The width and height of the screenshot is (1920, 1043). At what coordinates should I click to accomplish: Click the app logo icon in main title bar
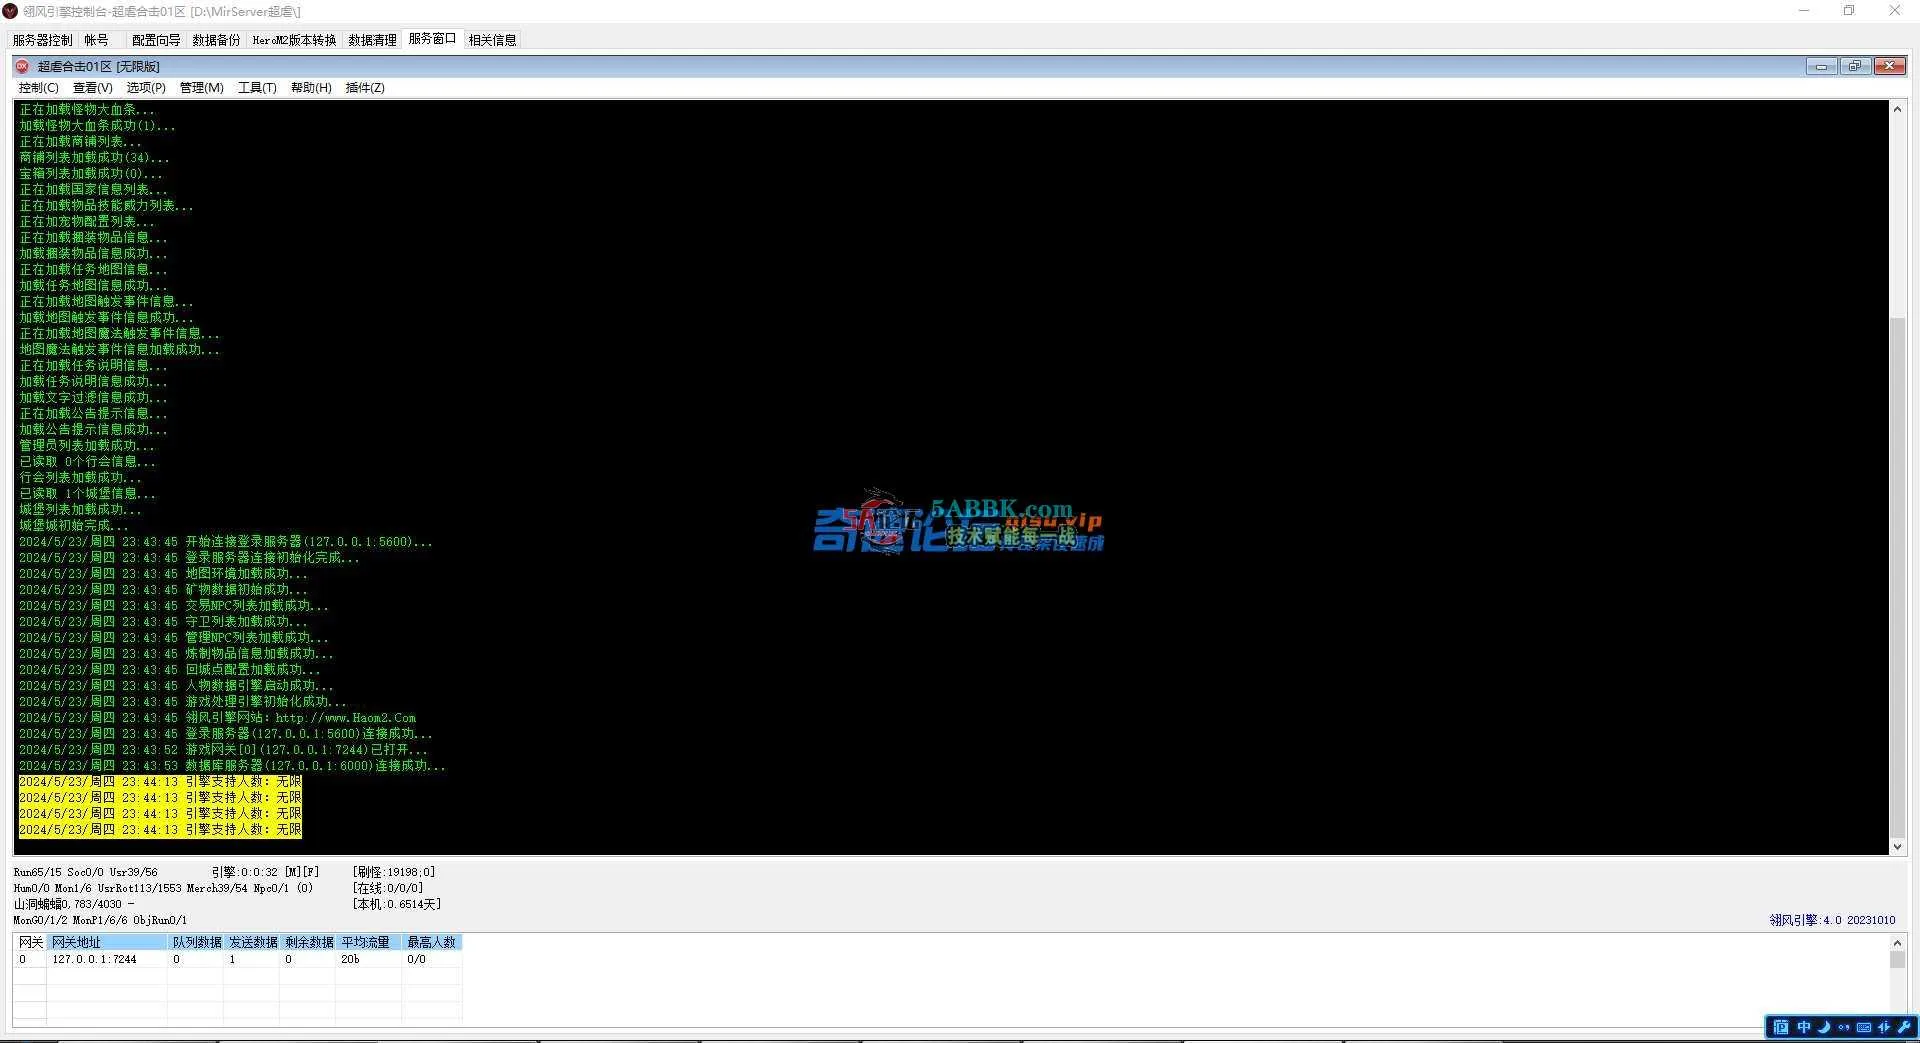point(10,11)
